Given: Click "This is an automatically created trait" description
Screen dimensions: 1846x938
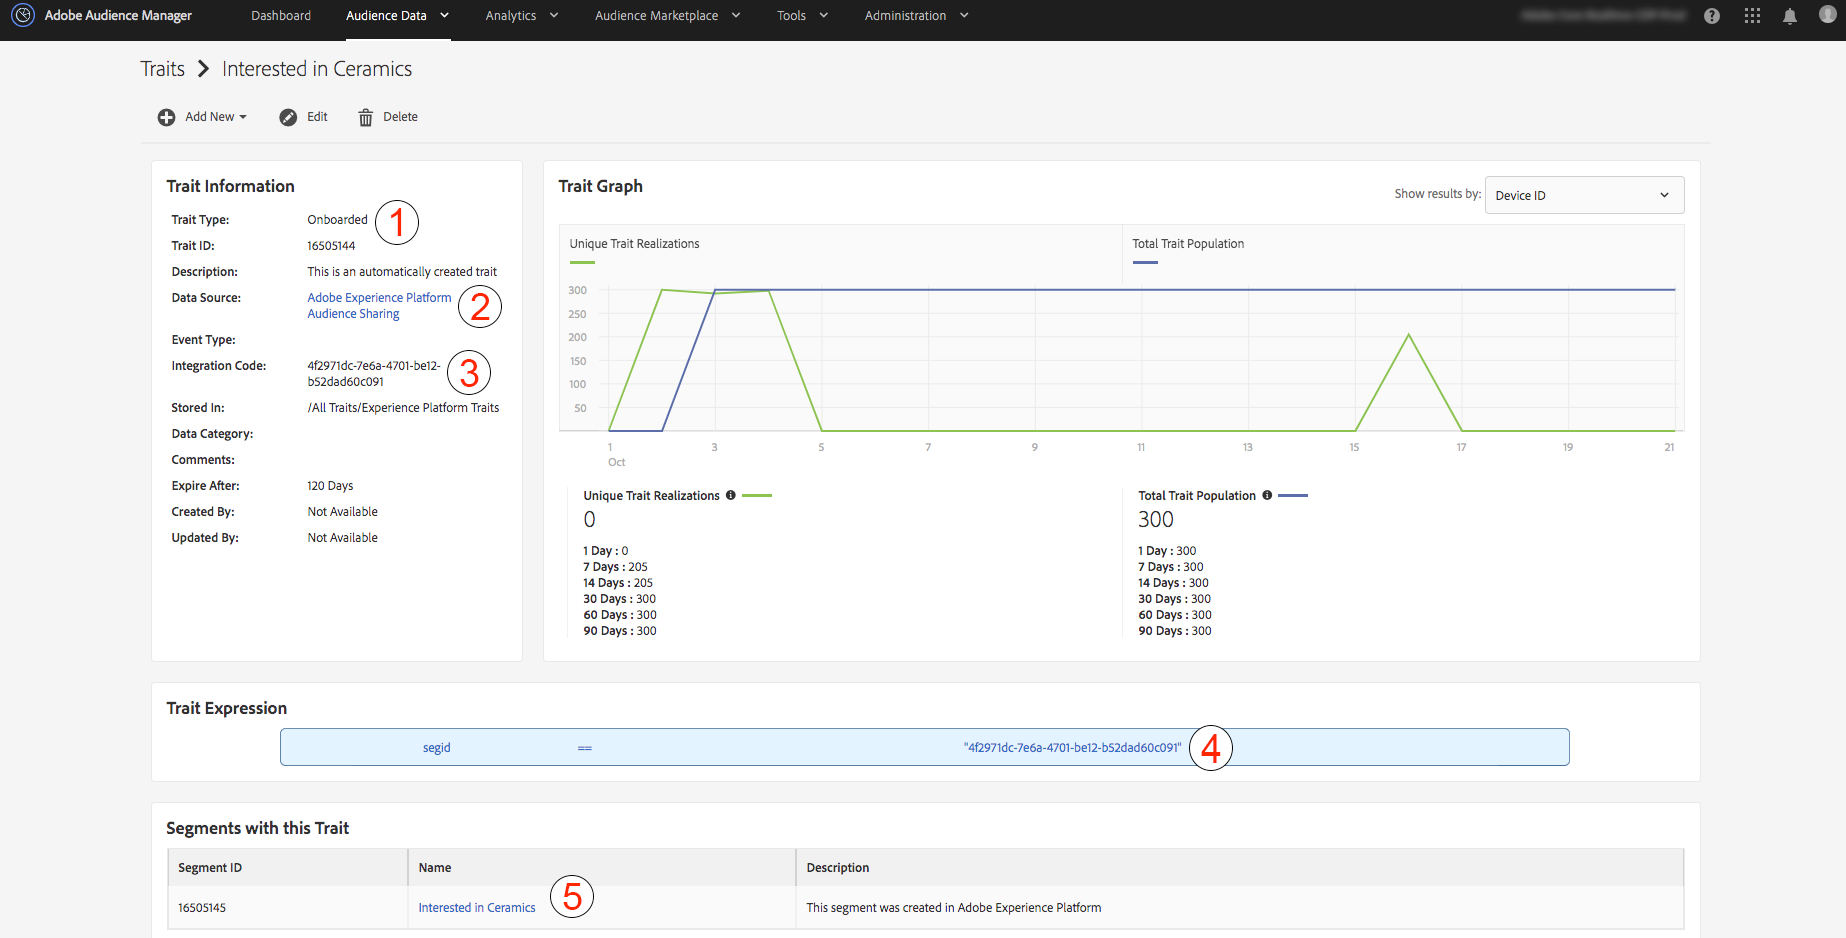Looking at the screenshot, I should 402,272.
